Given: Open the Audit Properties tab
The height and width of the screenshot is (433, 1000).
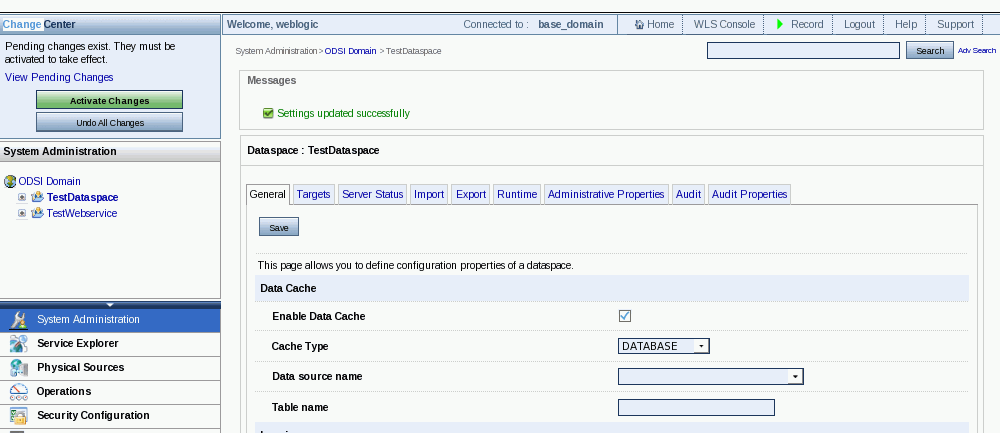Looking at the screenshot, I should point(749,194).
